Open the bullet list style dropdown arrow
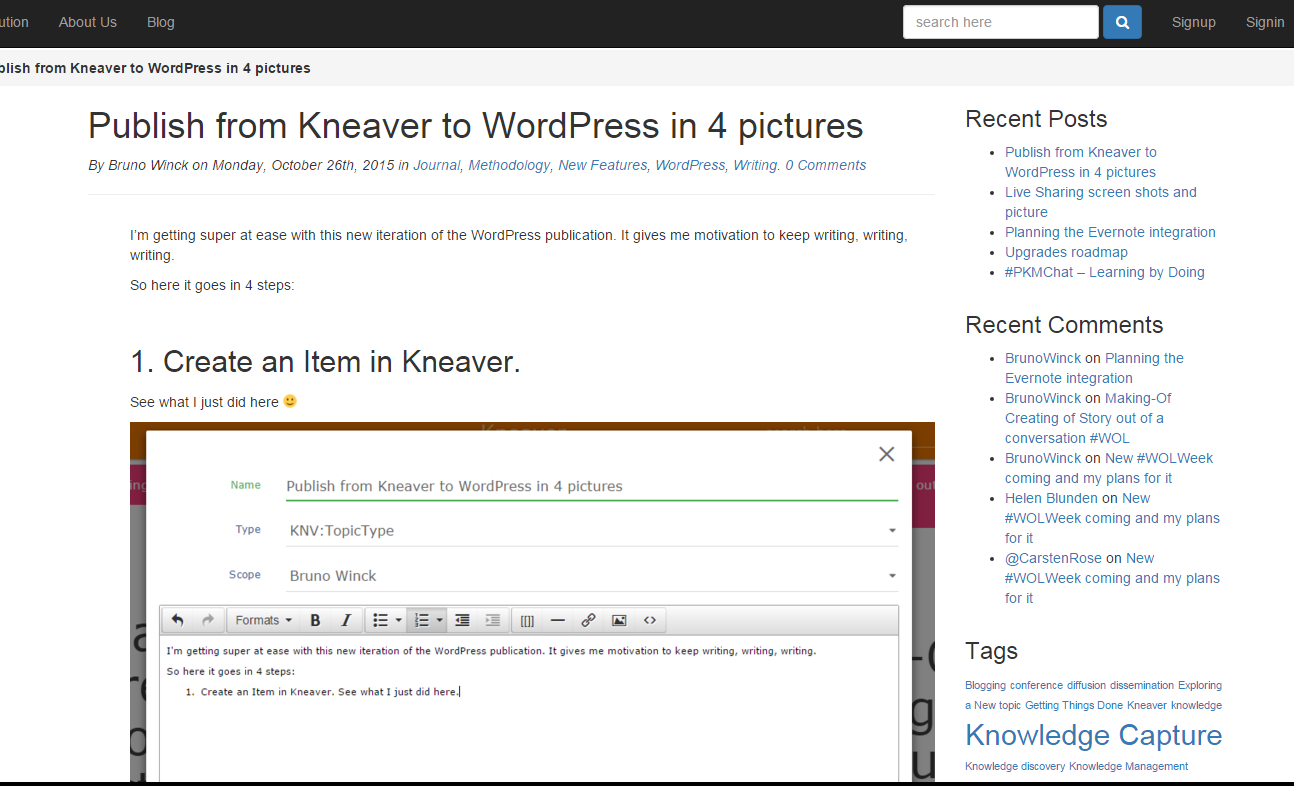 click(399, 620)
